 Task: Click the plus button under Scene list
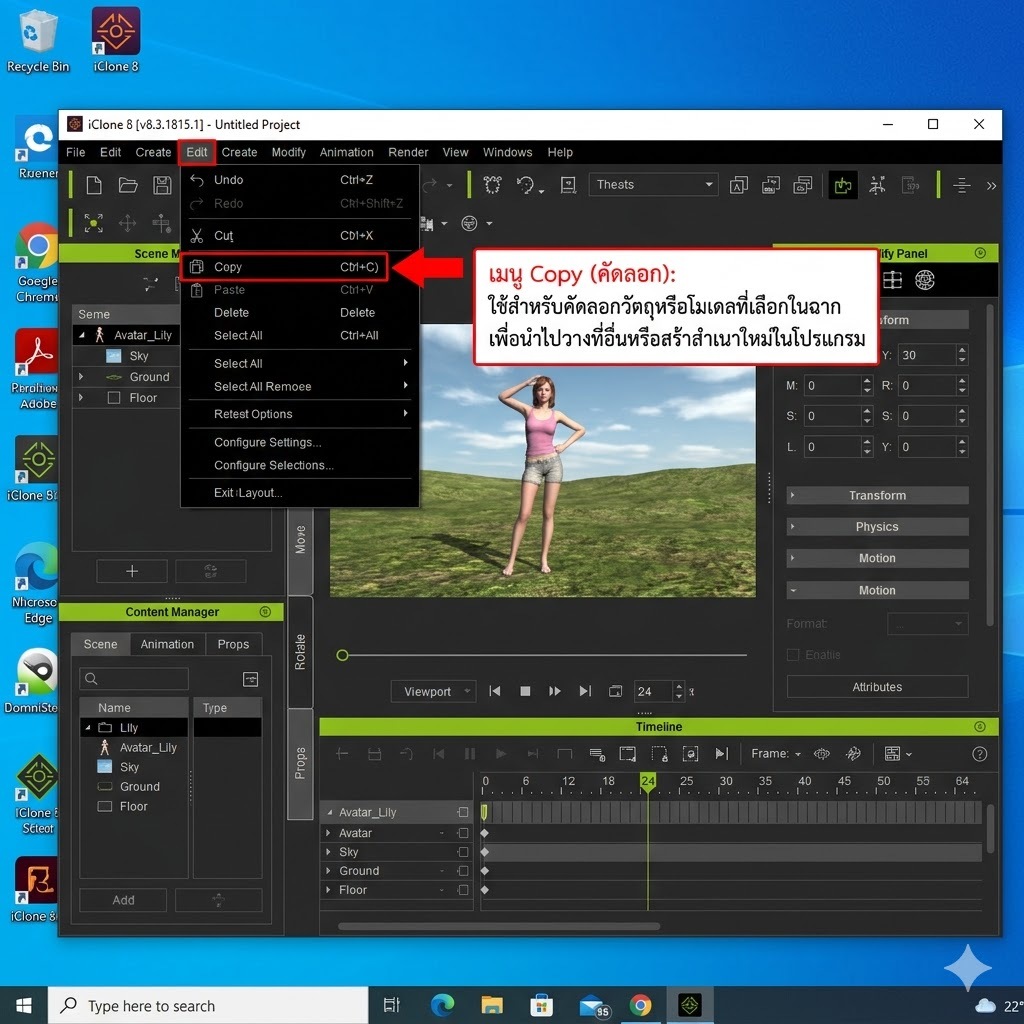pyautogui.click(x=132, y=571)
